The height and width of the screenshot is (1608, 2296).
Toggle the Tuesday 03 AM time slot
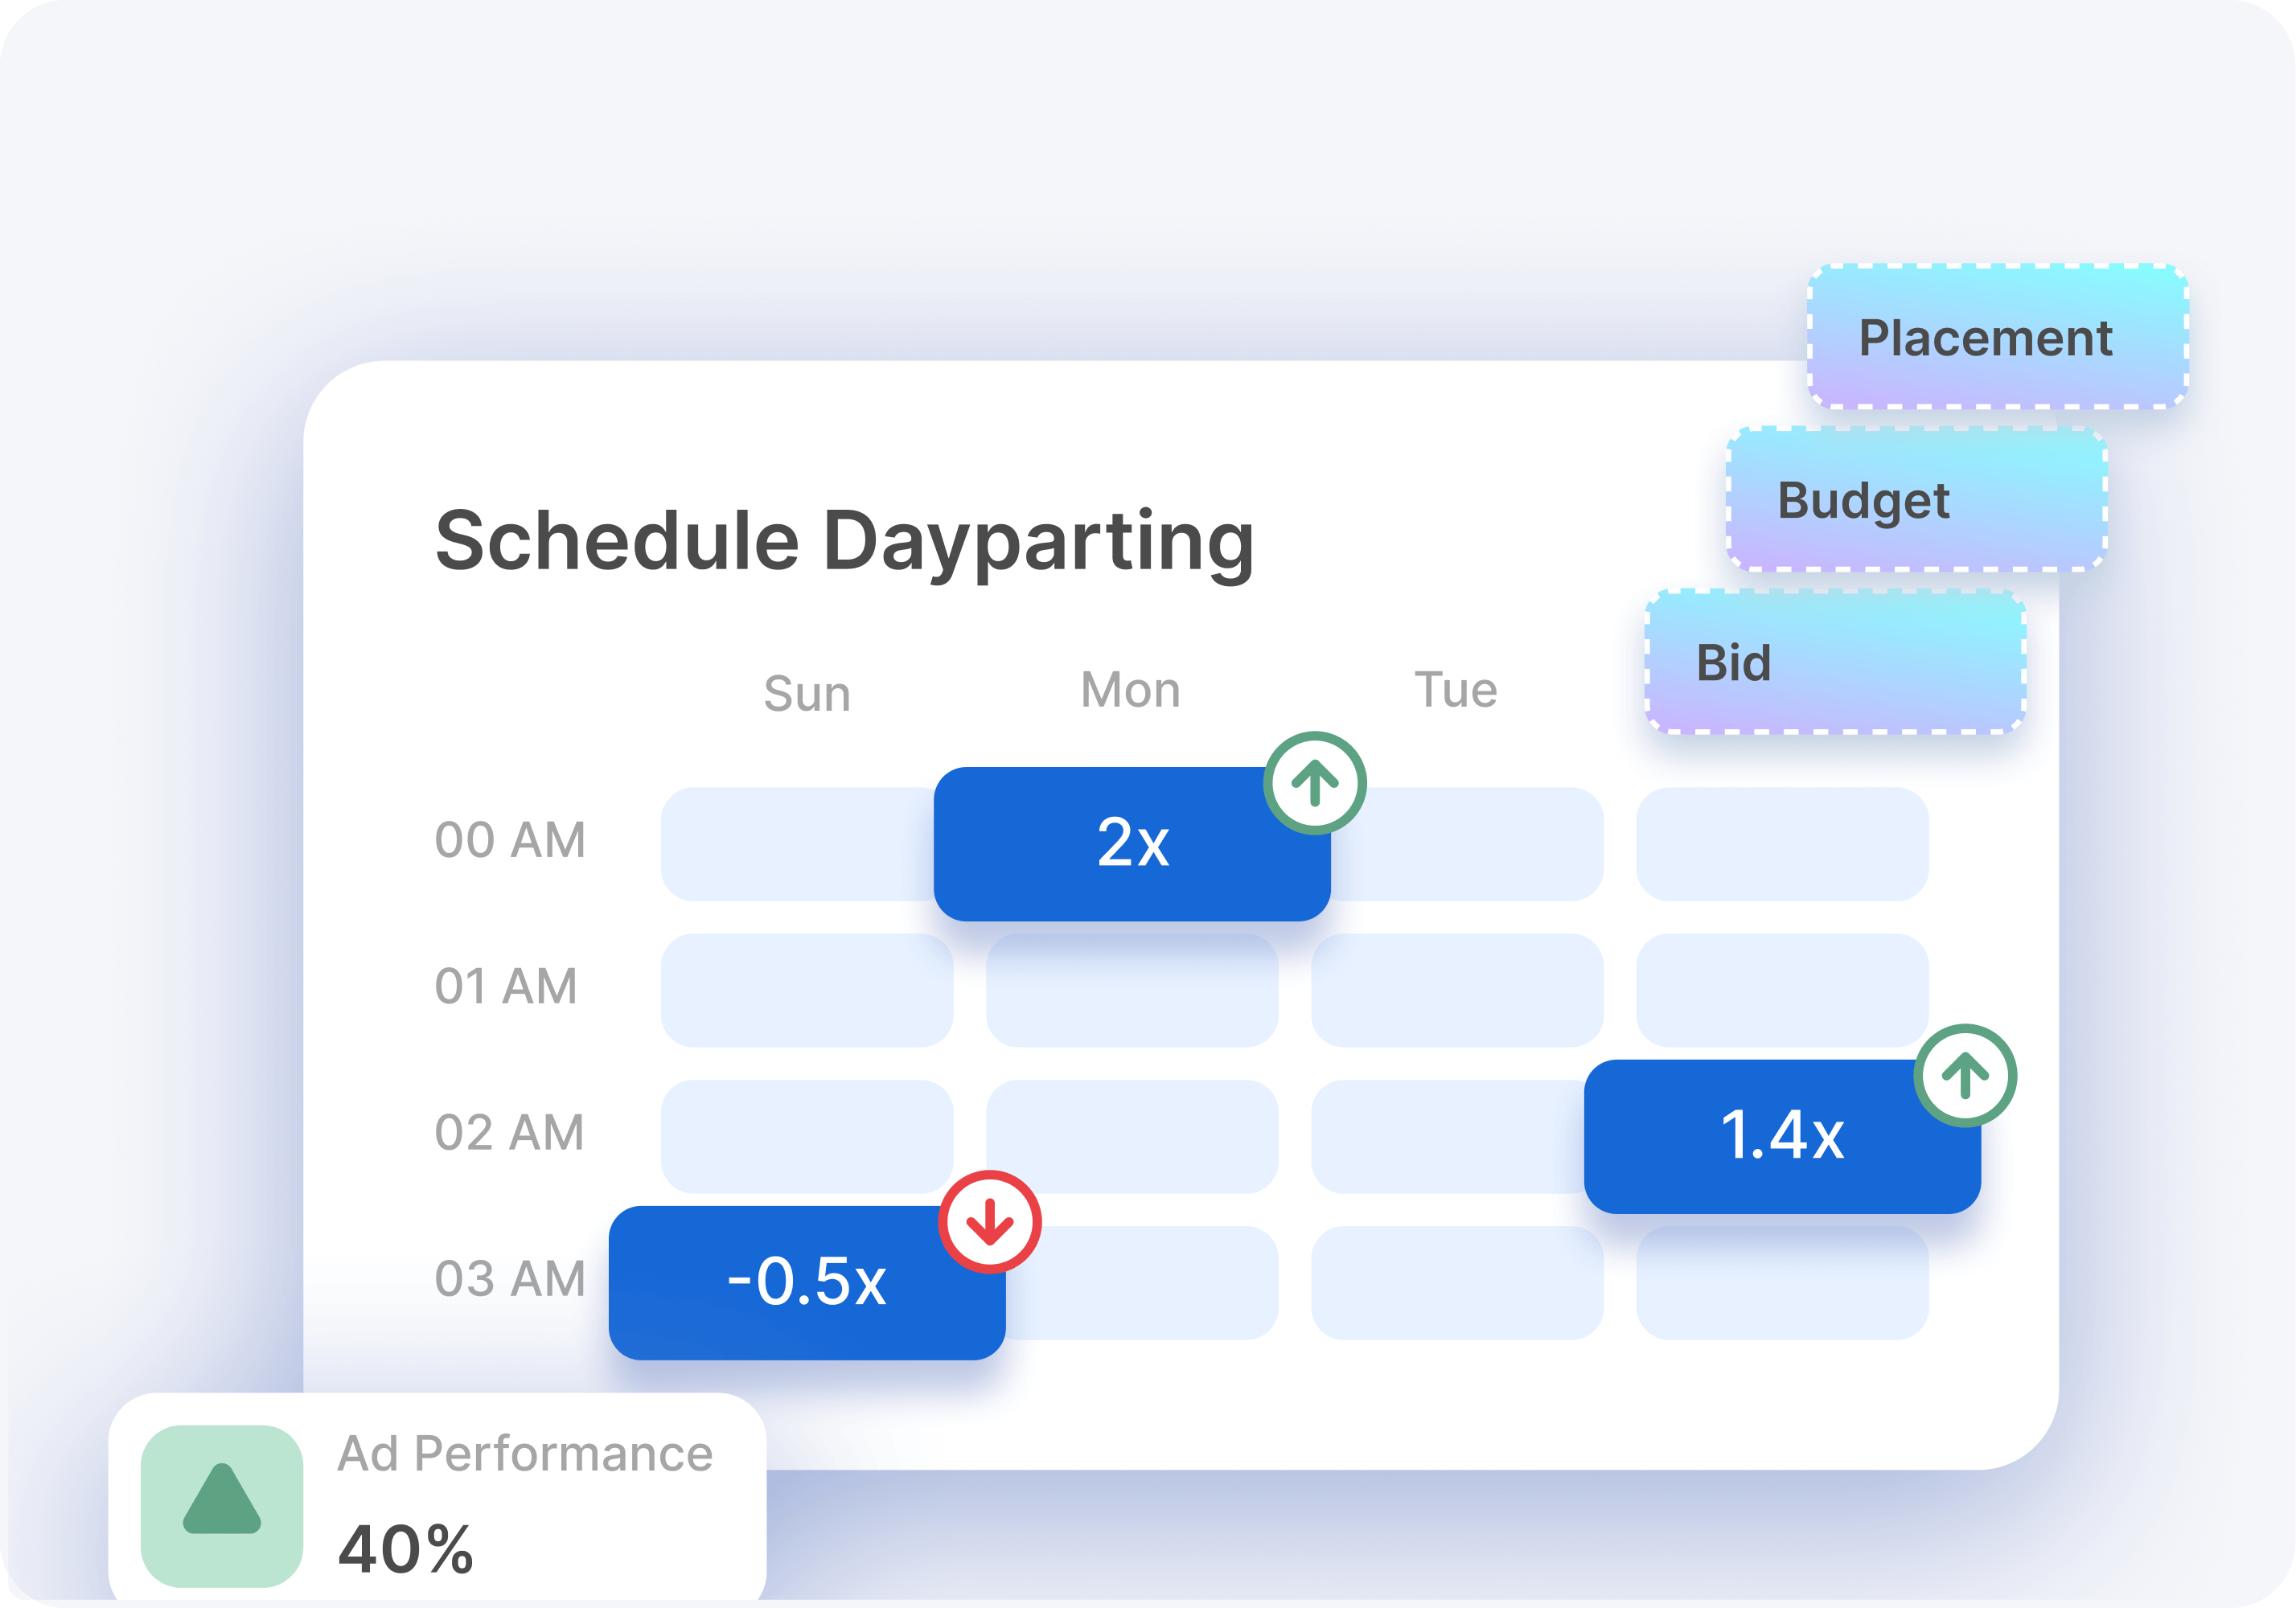1456,1283
